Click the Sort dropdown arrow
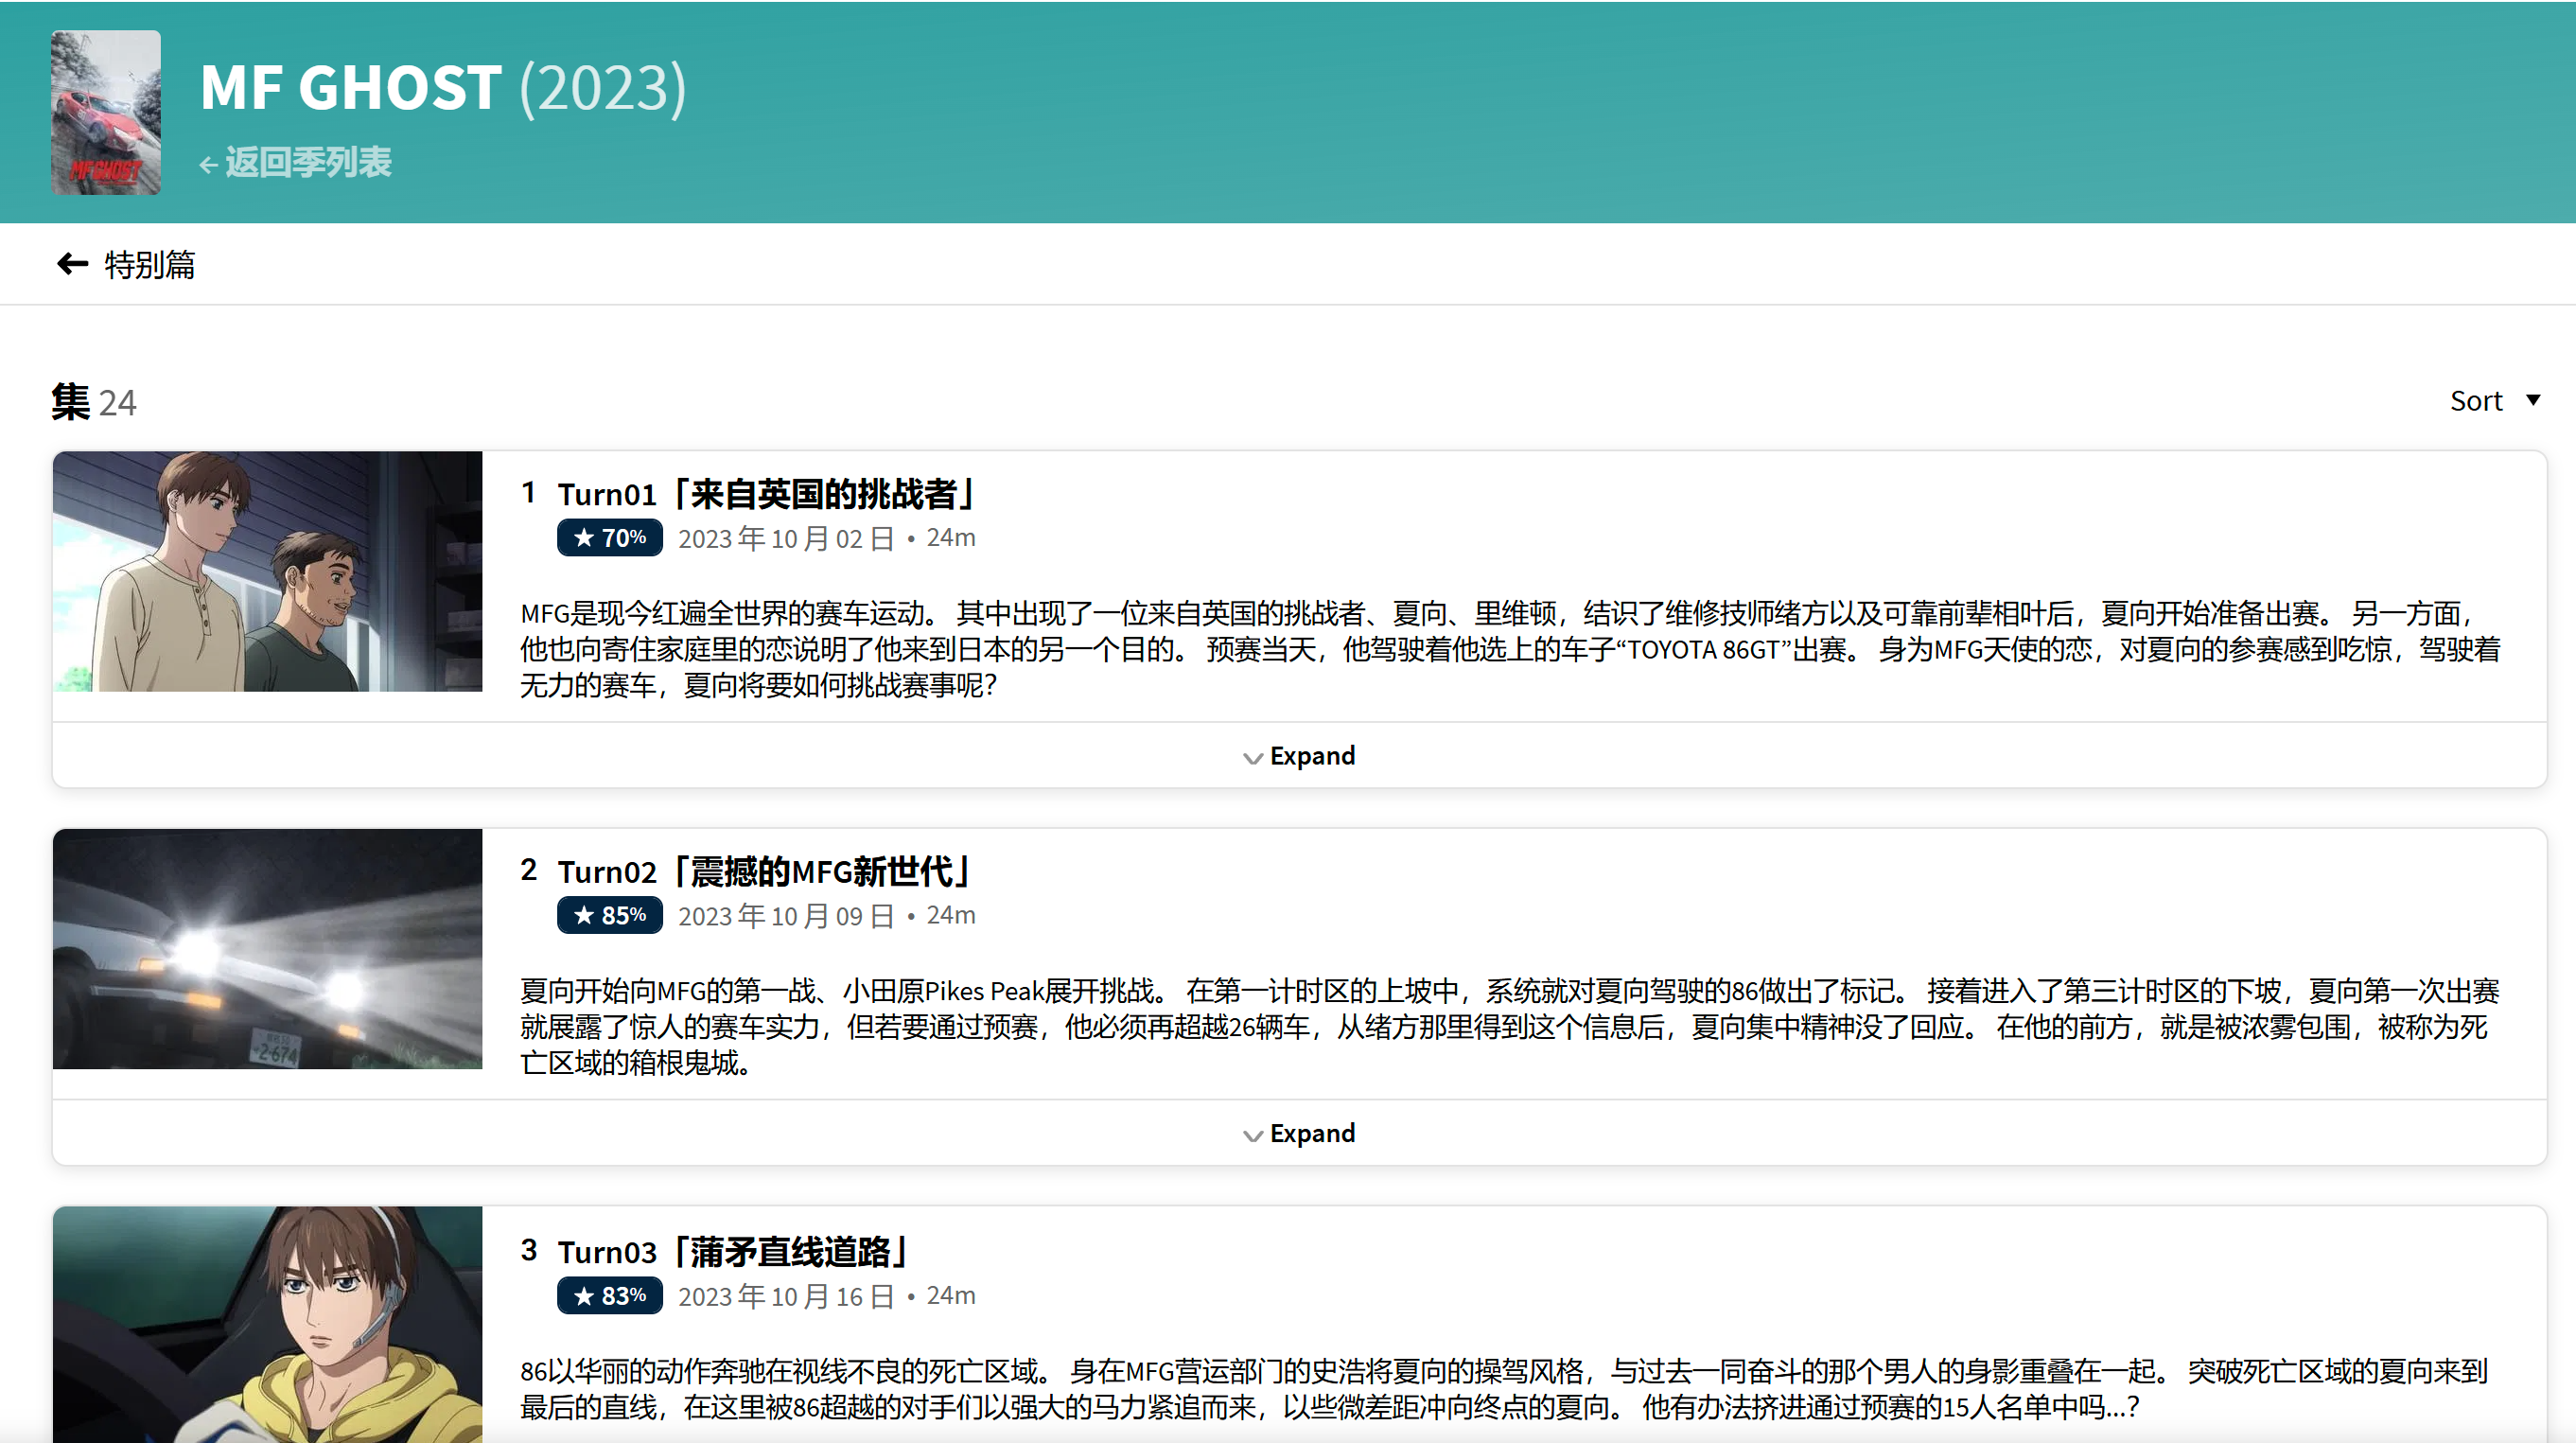 coord(2533,400)
